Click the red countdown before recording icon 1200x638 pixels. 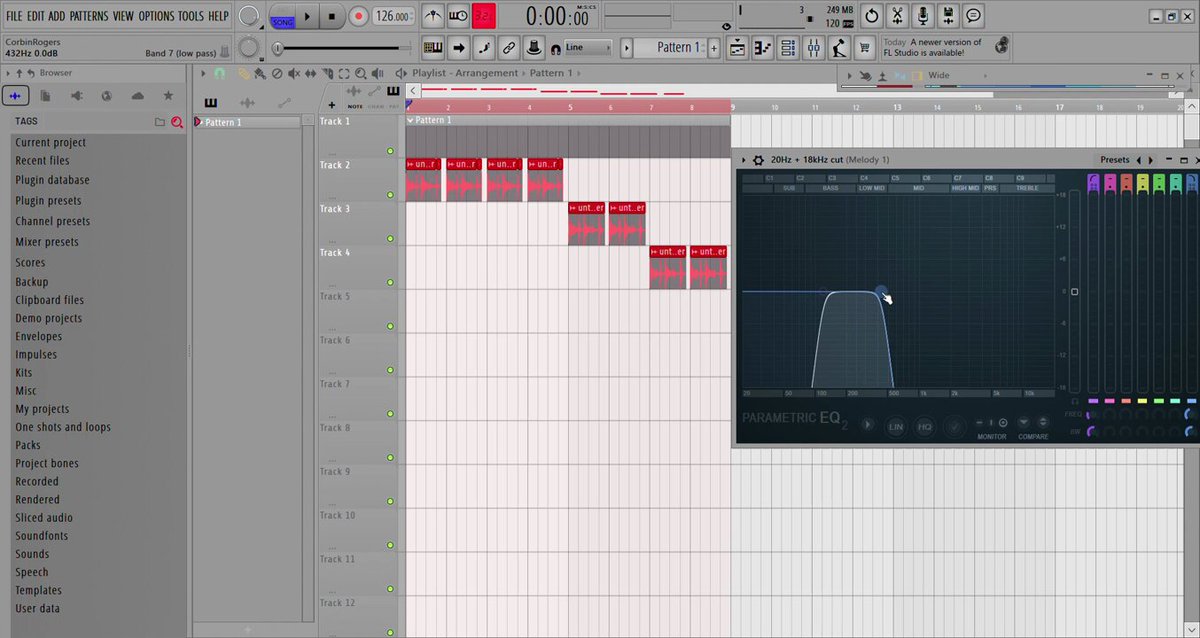click(x=485, y=16)
